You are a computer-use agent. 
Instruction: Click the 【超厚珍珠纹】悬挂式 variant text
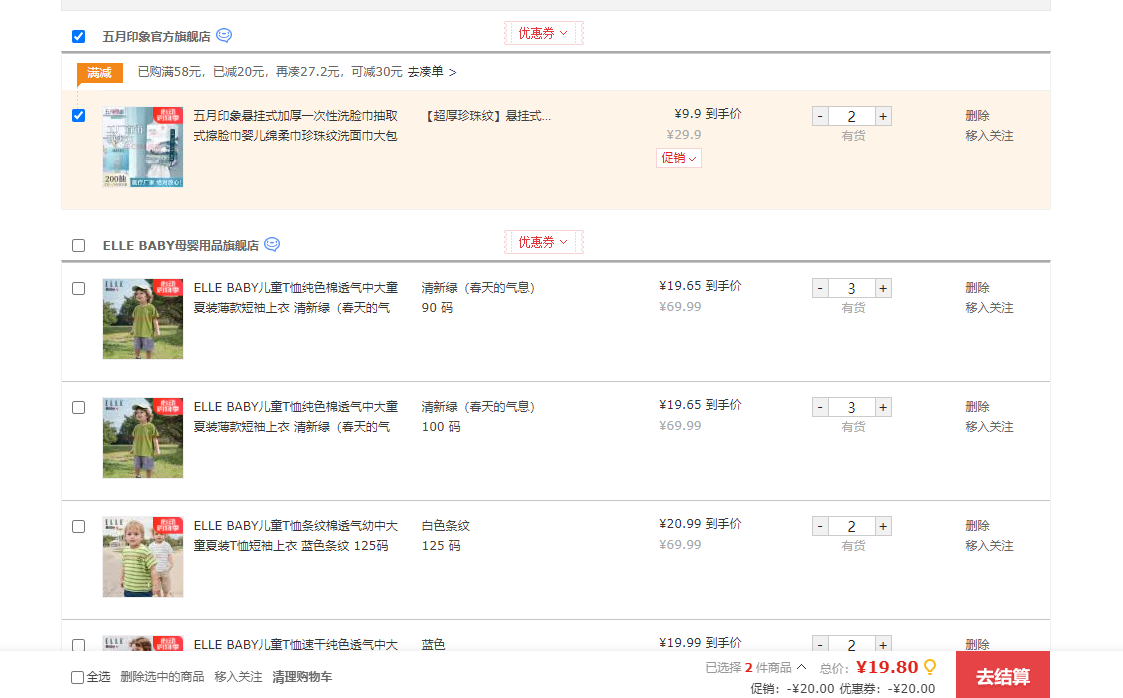pos(488,115)
